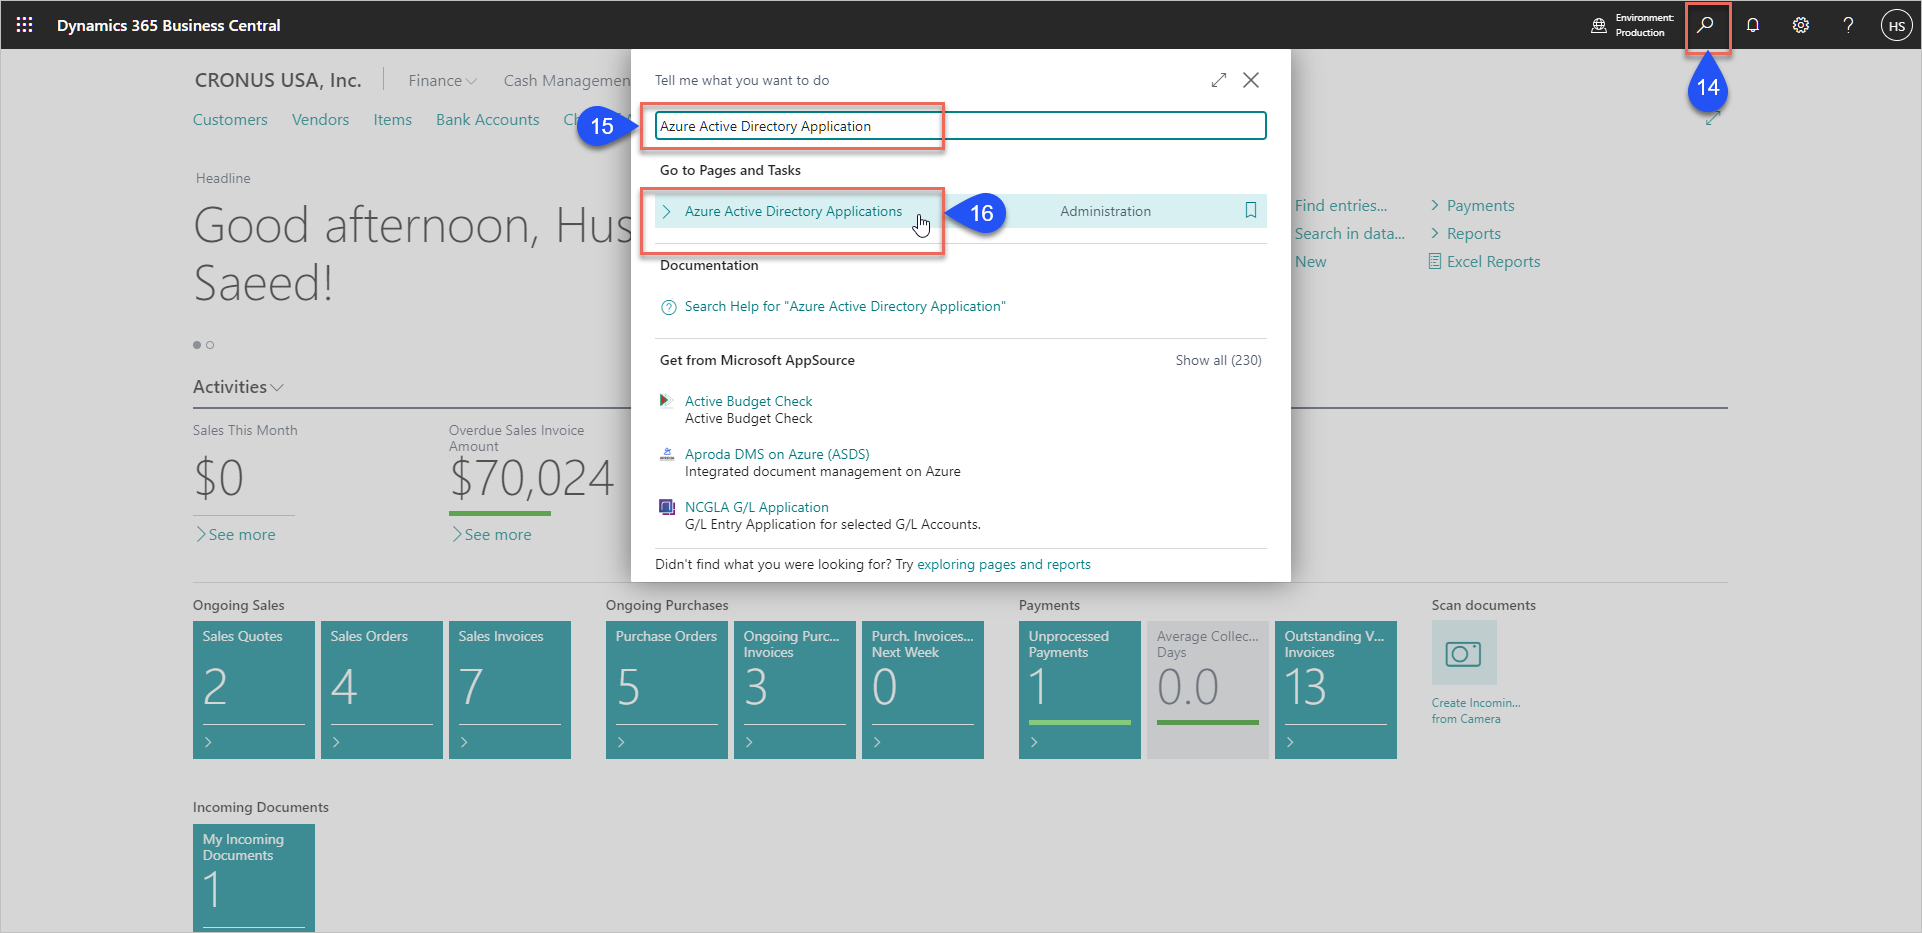Click the camera icon under Scan documents
This screenshot has height=933, width=1922.
point(1463,653)
